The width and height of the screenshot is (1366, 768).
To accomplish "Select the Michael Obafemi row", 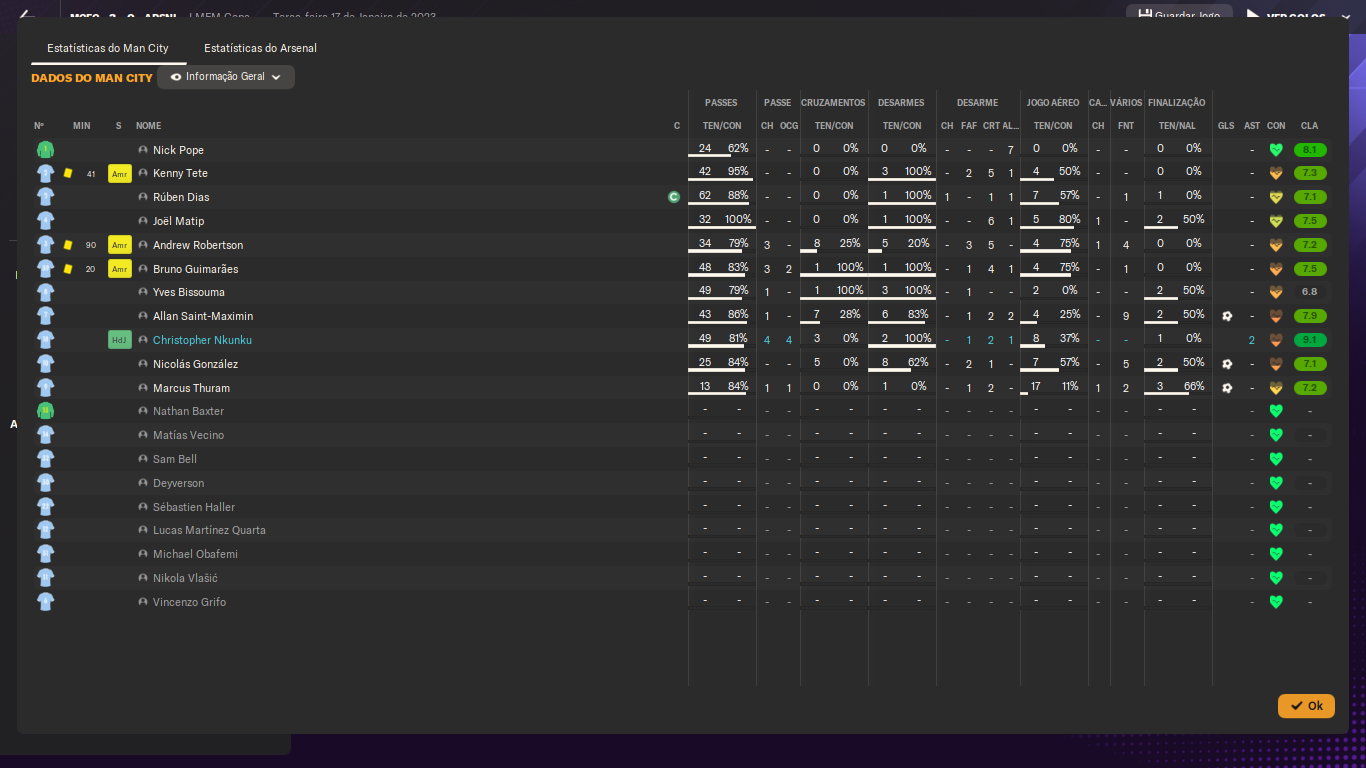I will [683, 554].
